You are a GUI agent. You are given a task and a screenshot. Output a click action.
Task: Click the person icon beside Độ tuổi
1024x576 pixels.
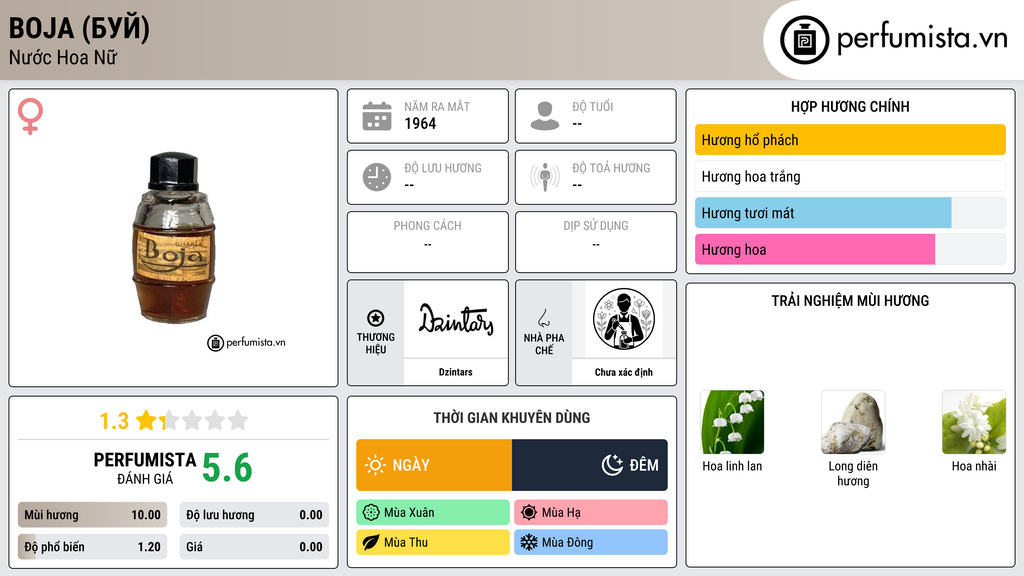(x=545, y=116)
